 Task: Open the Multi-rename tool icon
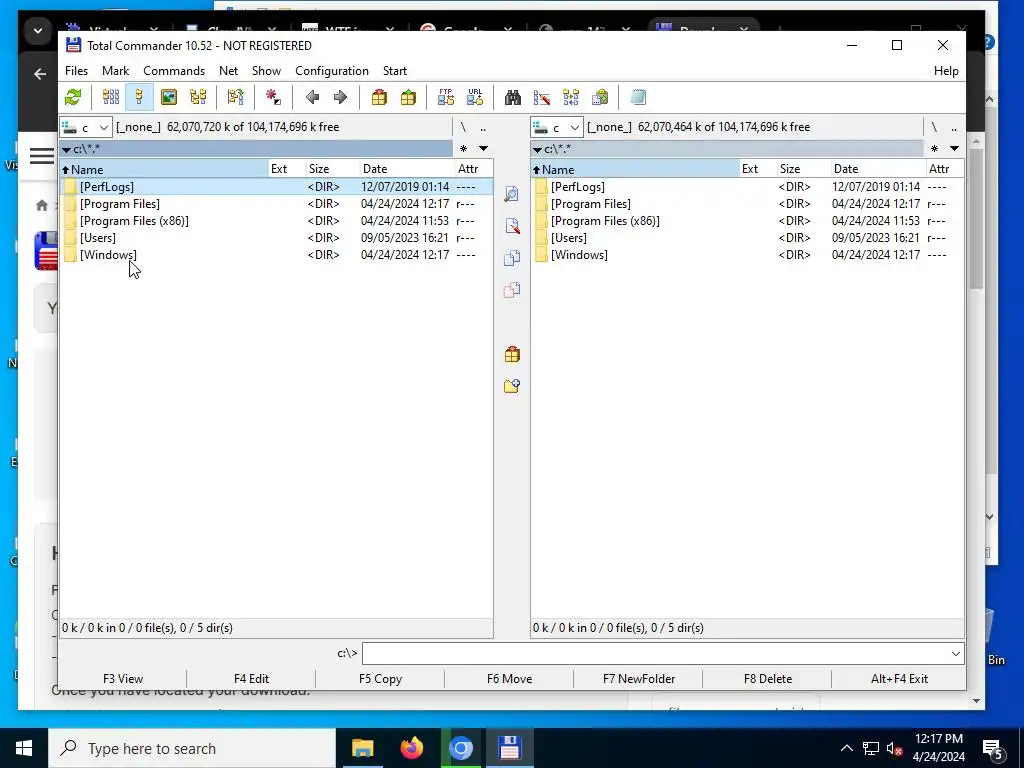click(x=542, y=97)
